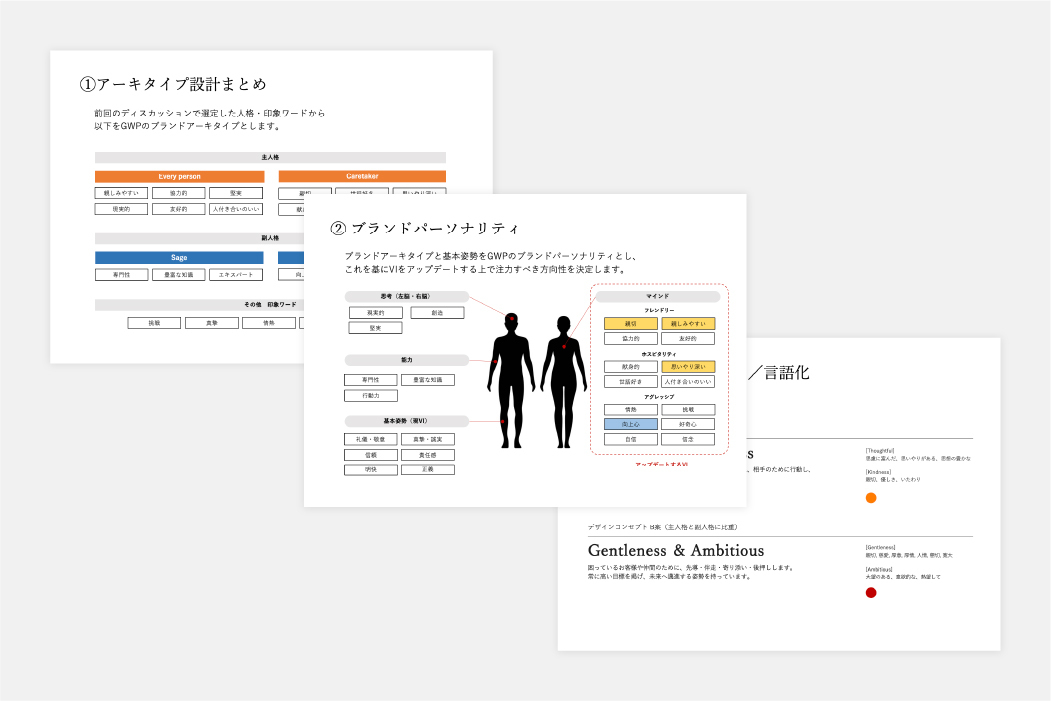
Task: Click the "[Gentleness]" label
Action: coord(880,548)
